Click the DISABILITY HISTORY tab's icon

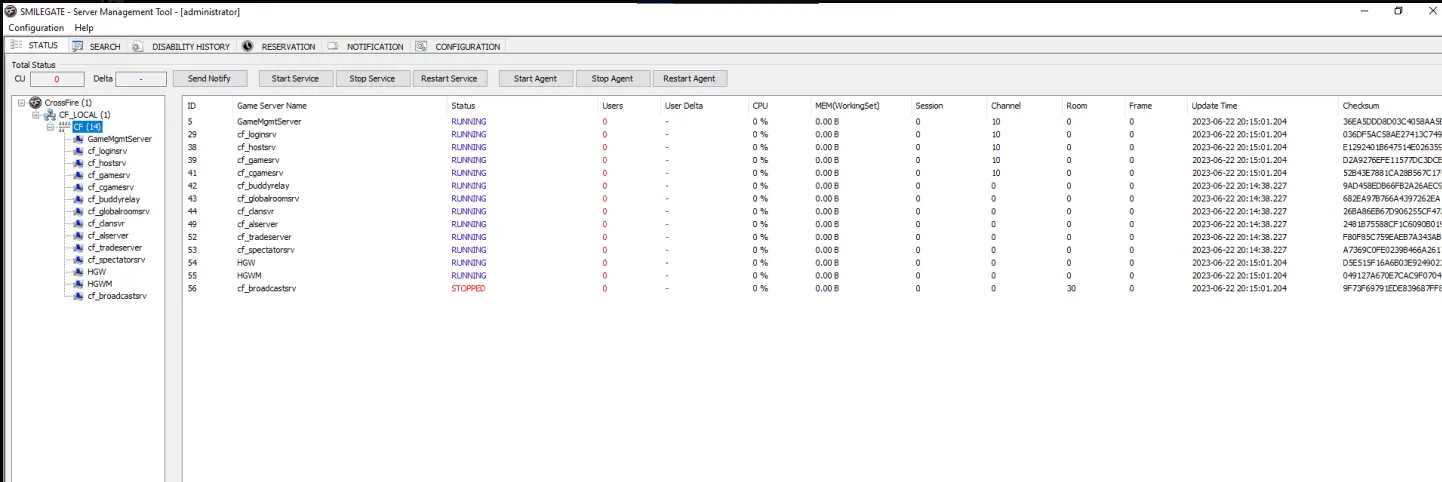(139, 46)
